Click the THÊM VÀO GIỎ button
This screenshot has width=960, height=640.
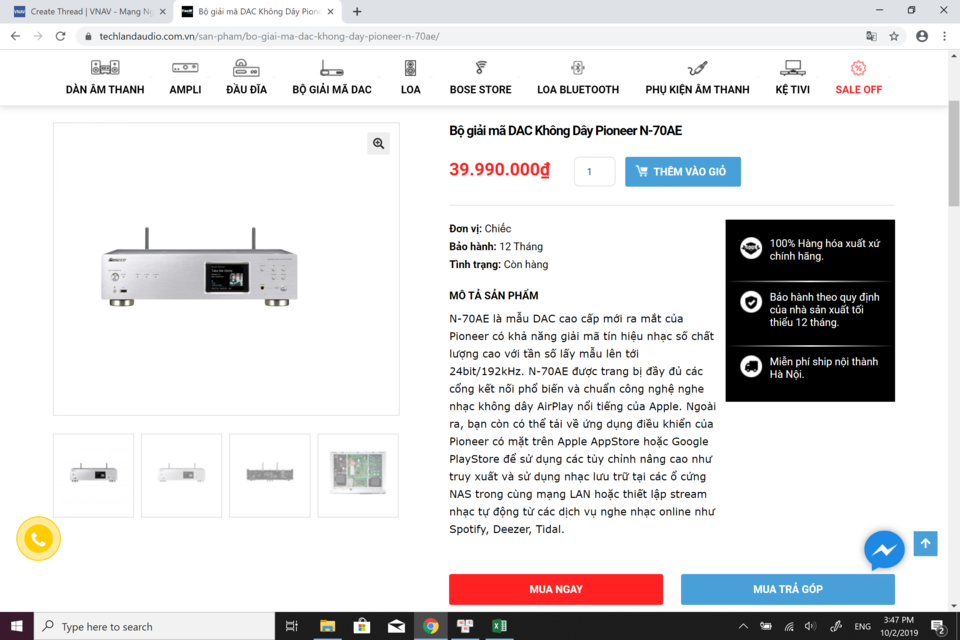(x=683, y=171)
